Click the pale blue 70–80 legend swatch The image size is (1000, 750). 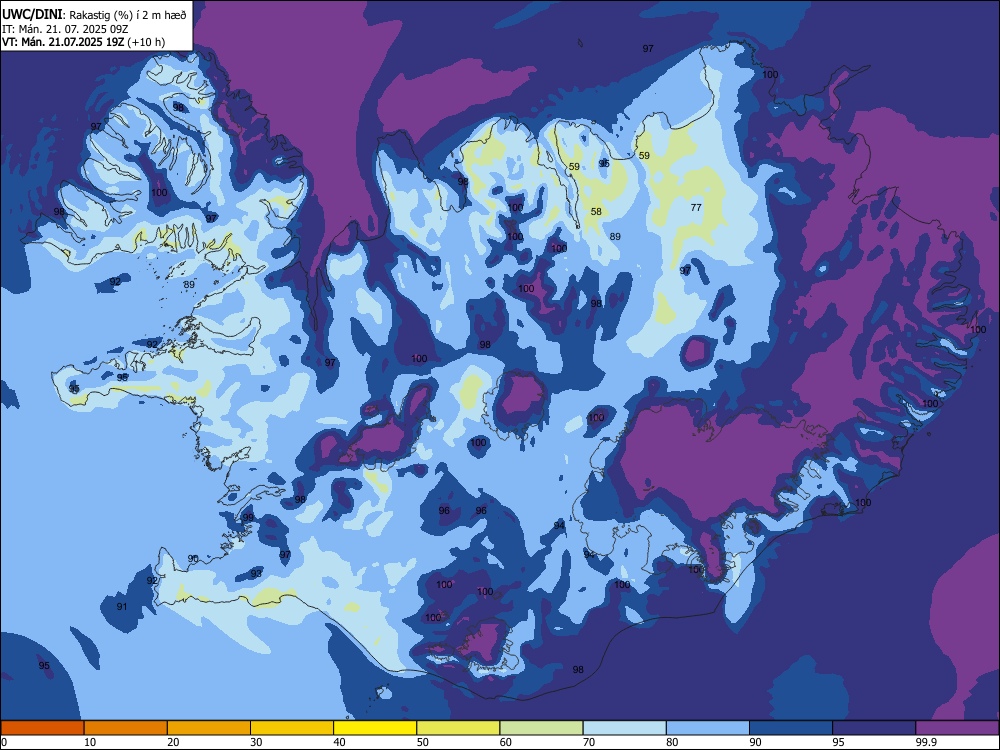625,728
